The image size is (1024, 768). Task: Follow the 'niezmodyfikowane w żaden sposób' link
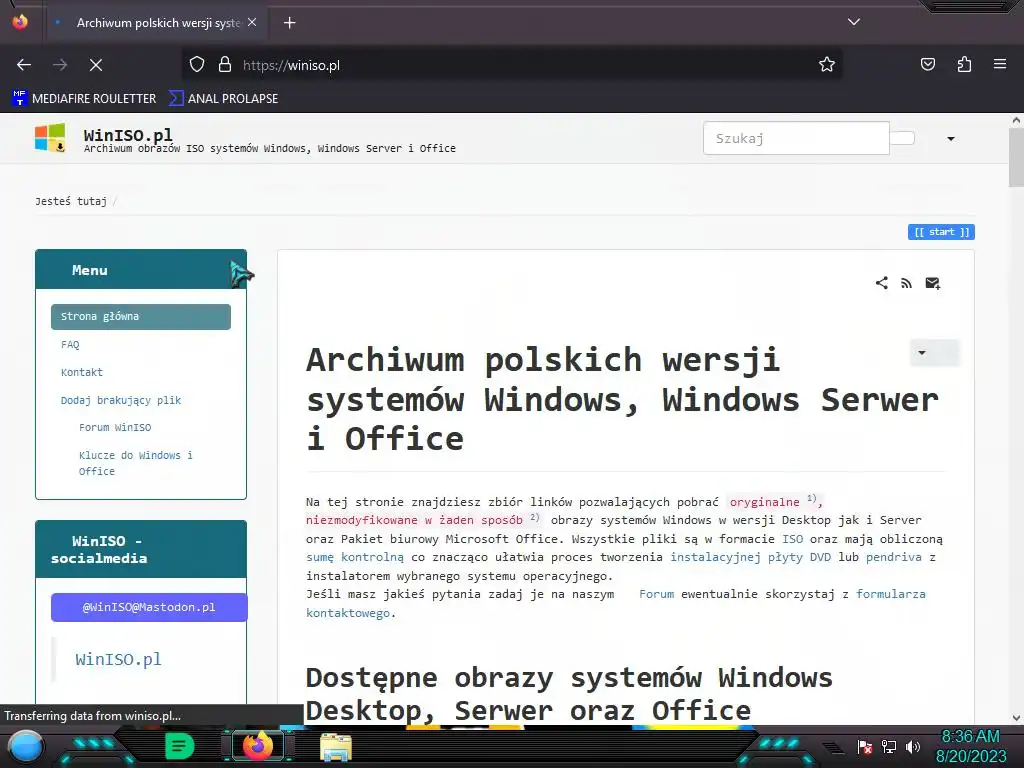pyautogui.click(x=414, y=520)
